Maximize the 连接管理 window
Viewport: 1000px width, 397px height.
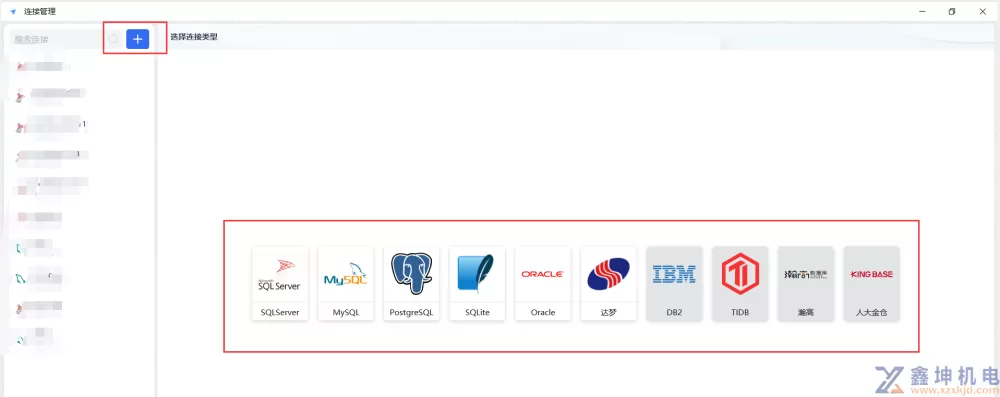[x=952, y=11]
